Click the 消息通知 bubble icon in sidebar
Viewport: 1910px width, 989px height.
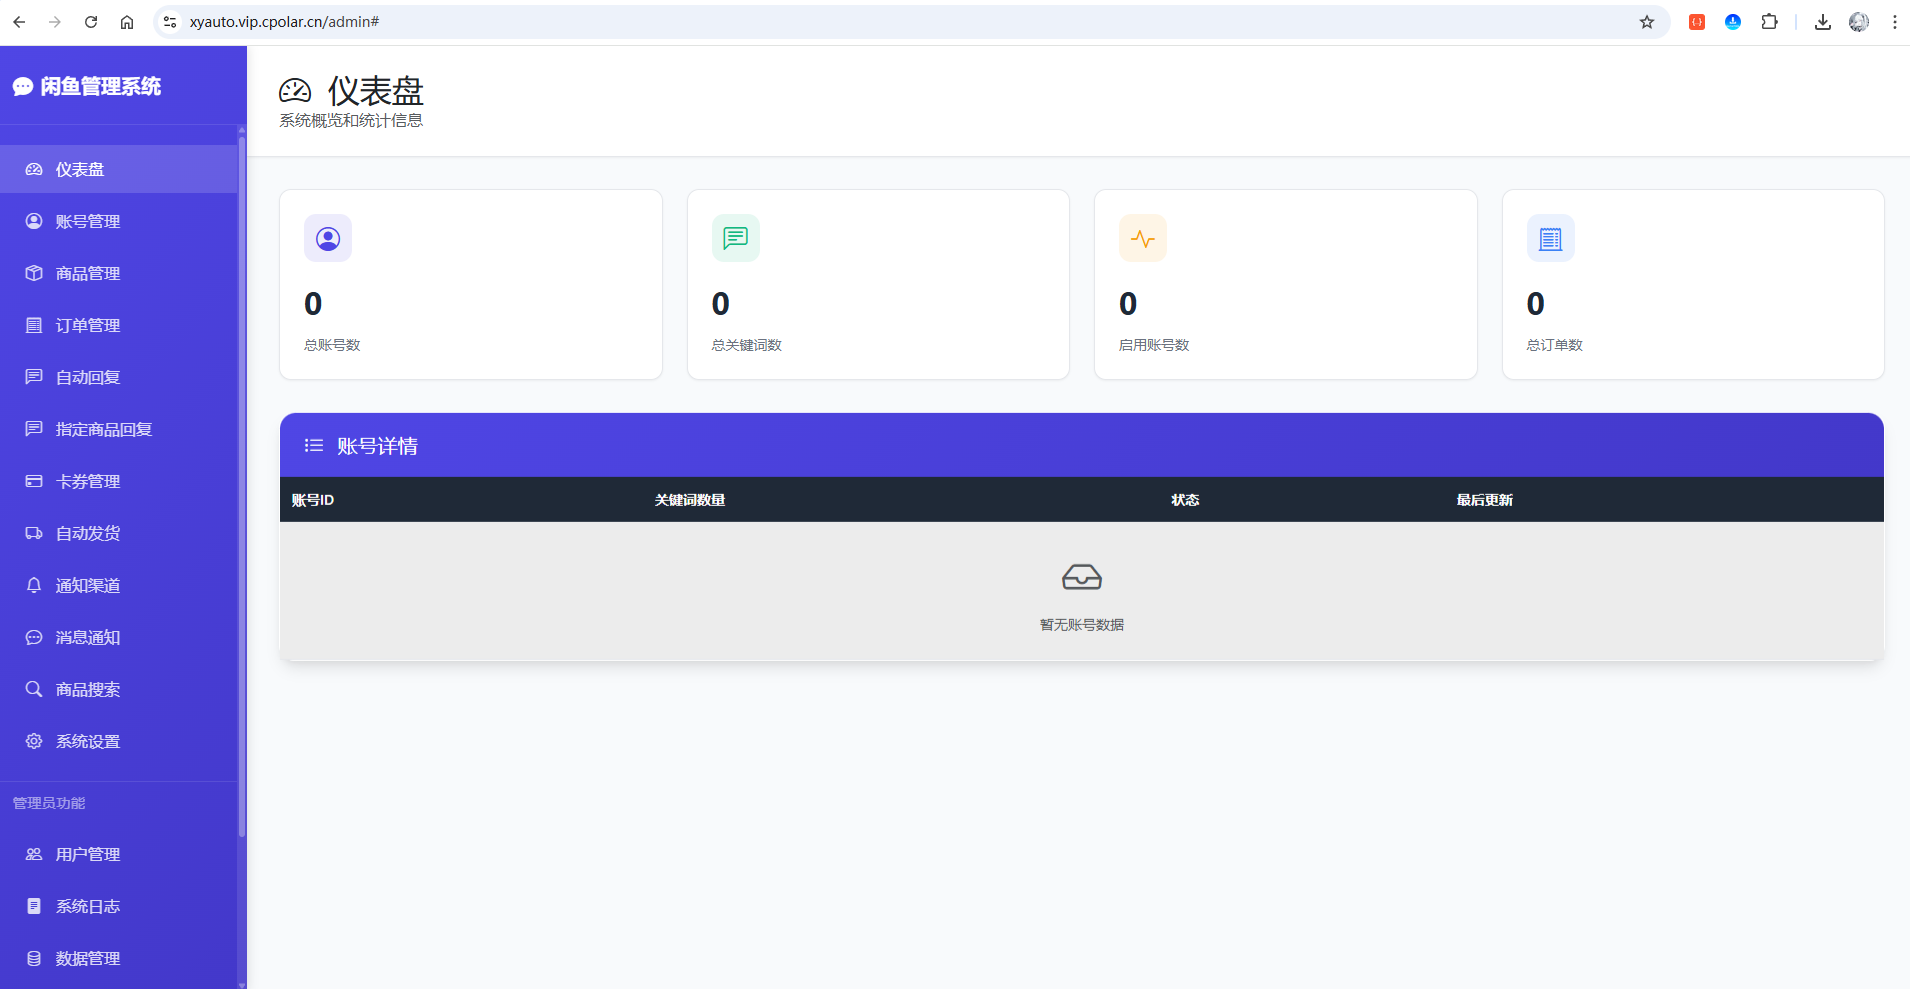pyautogui.click(x=34, y=637)
